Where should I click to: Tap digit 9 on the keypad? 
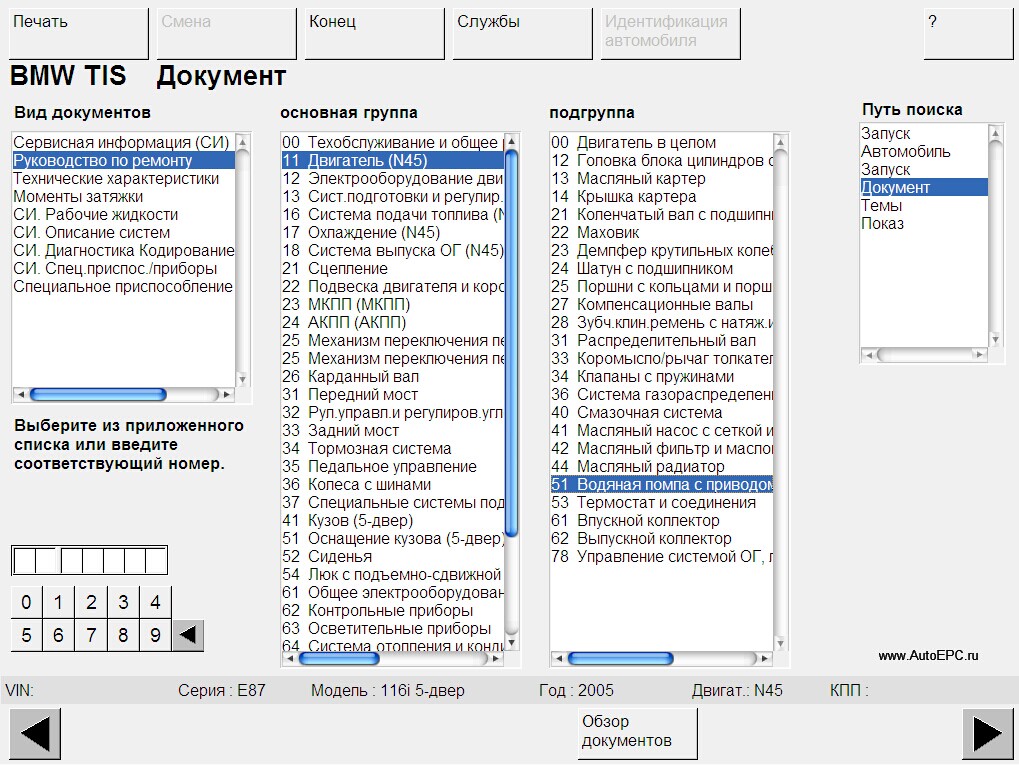click(x=155, y=635)
